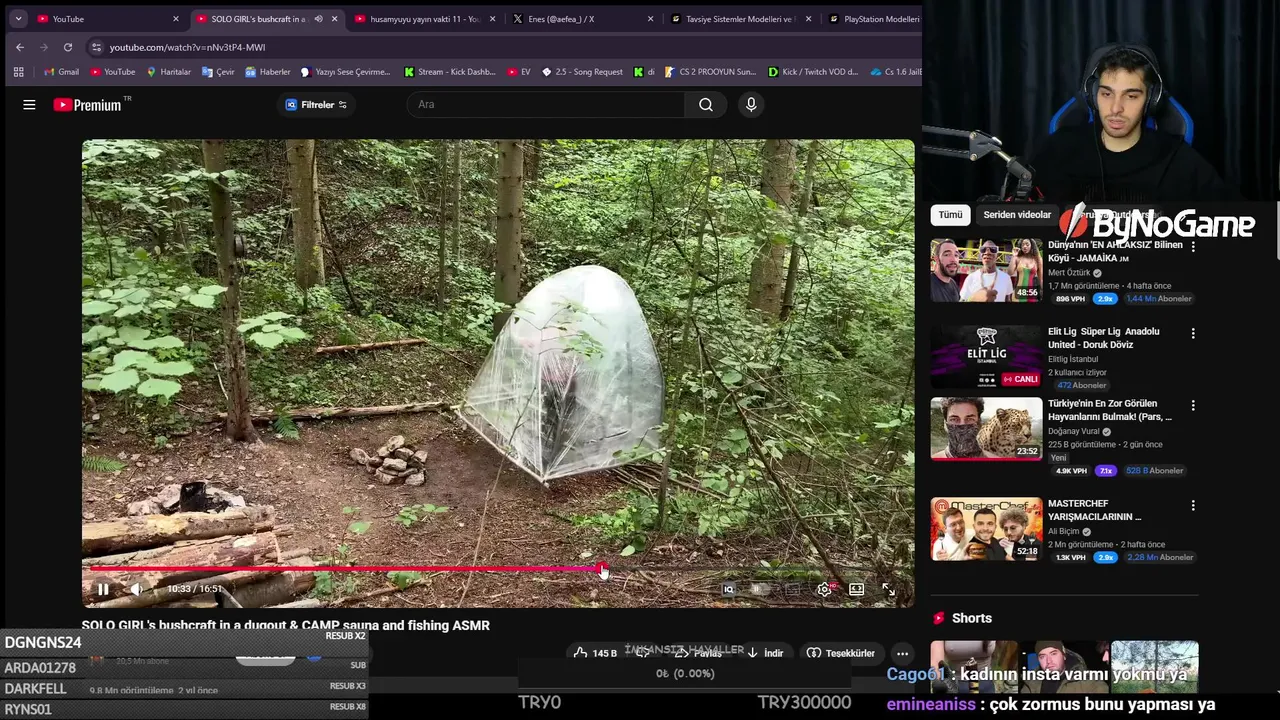Open the Elit Lig live stream thumbnail
This screenshot has width=1280, height=720.
(986, 357)
